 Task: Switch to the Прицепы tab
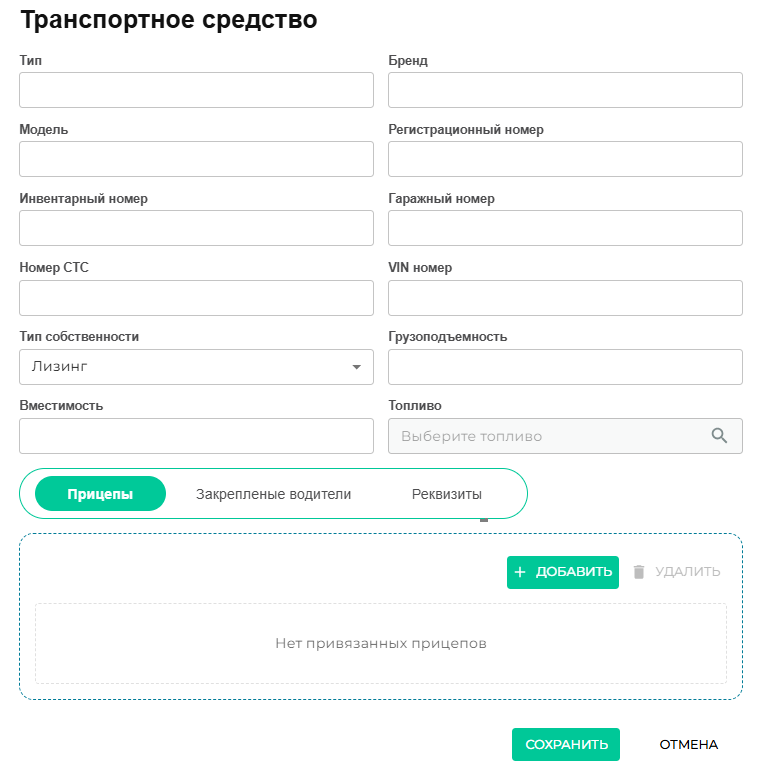click(x=100, y=494)
